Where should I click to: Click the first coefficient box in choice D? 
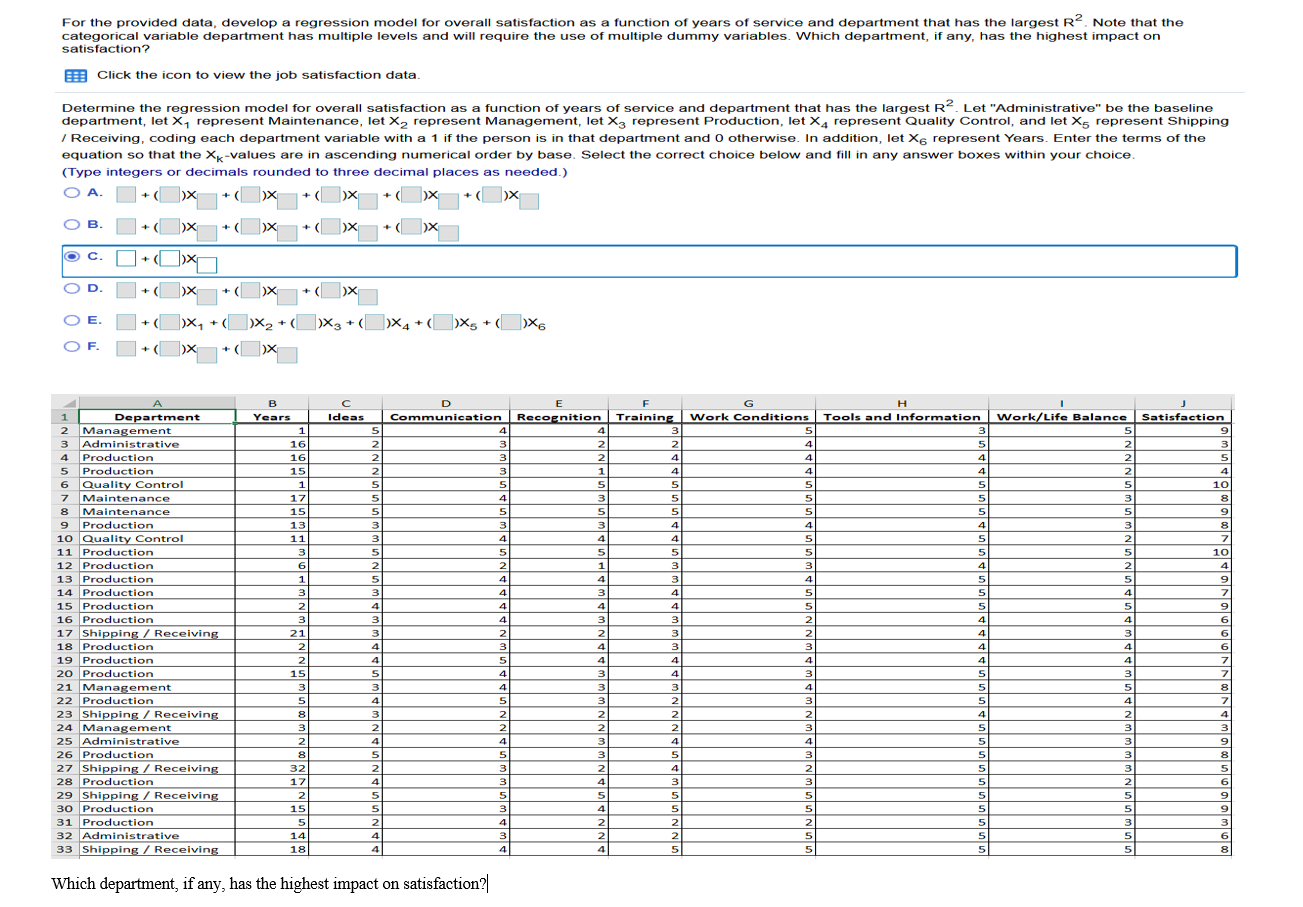[x=170, y=290]
